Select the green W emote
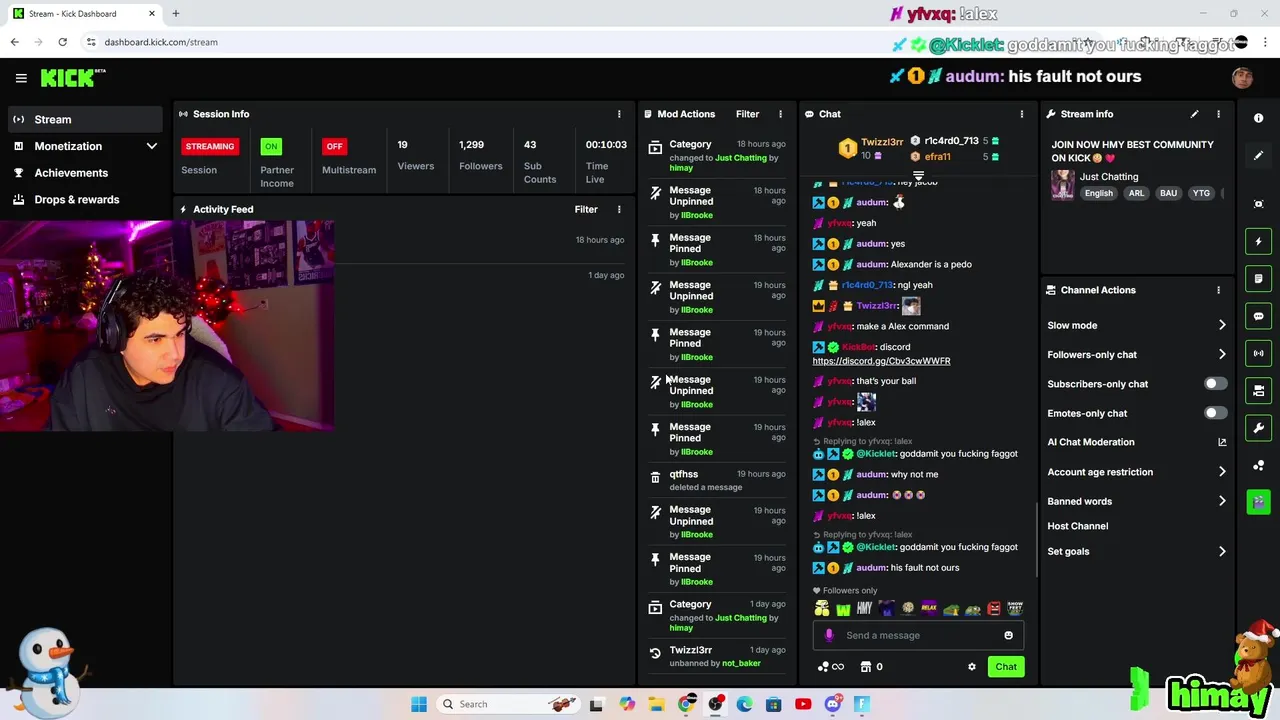The width and height of the screenshot is (1280, 720). [x=843, y=609]
